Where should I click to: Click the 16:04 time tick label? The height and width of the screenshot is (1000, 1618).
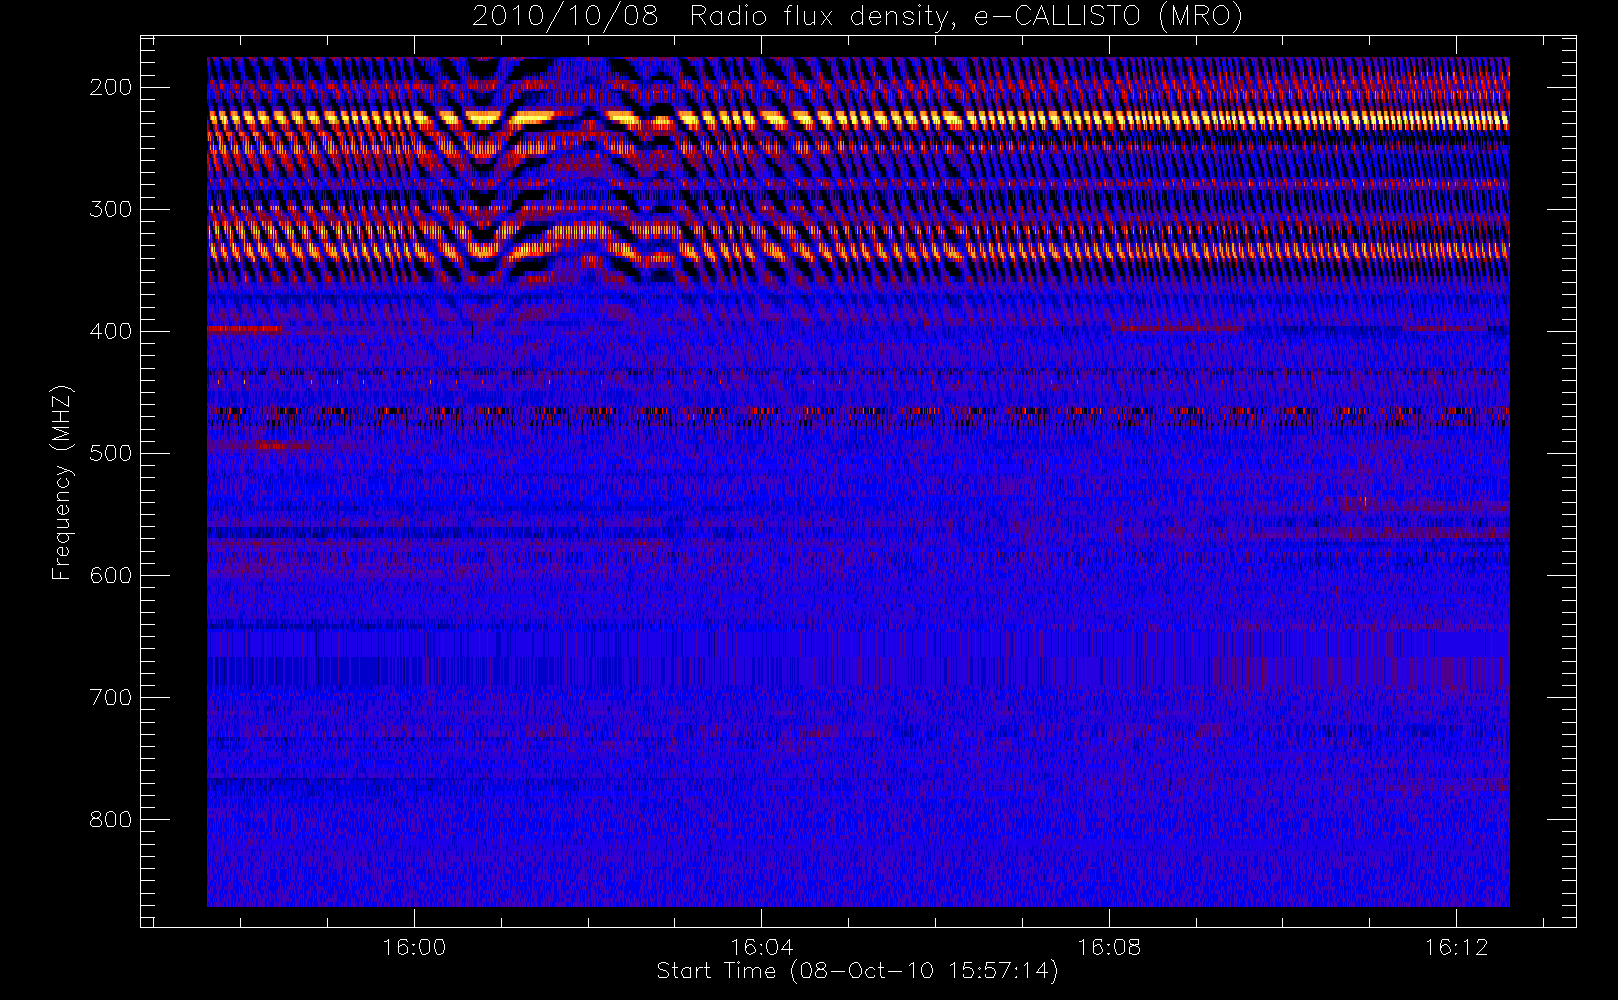(x=762, y=947)
